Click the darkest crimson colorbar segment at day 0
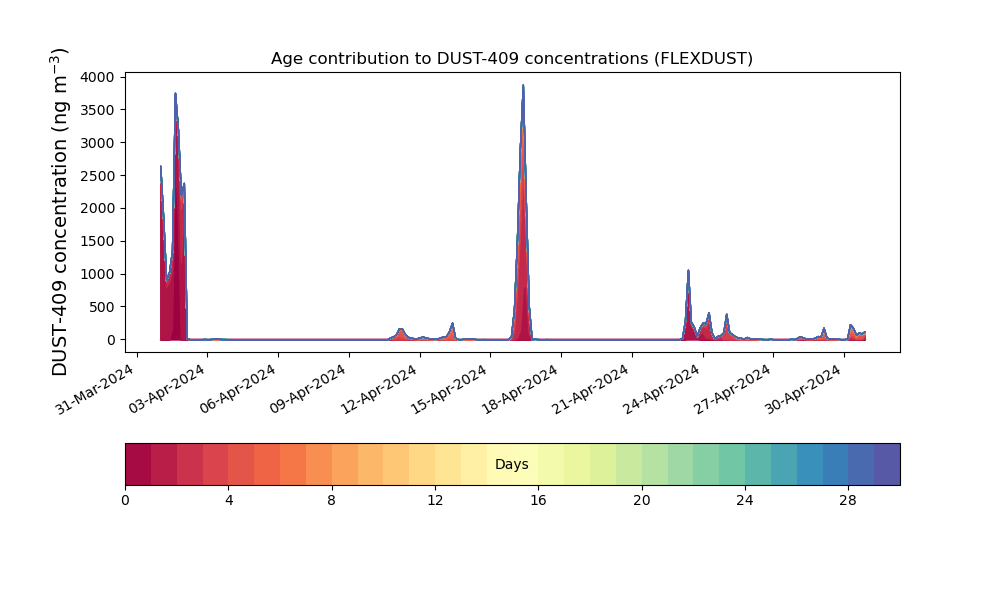Image resolution: width=1000 pixels, height=600 pixels. click(x=138, y=464)
